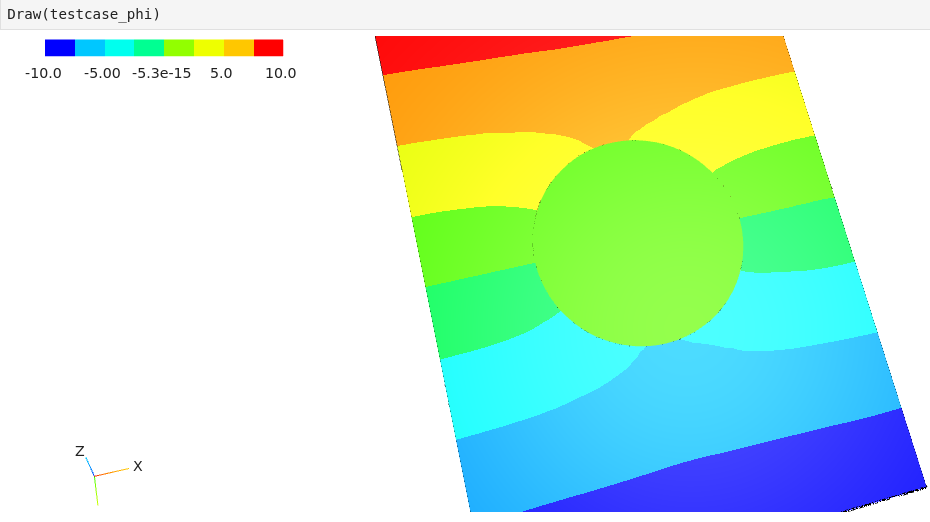This screenshot has width=930, height=522.
Task: Click the center of the green circle
Action: click(x=638, y=243)
